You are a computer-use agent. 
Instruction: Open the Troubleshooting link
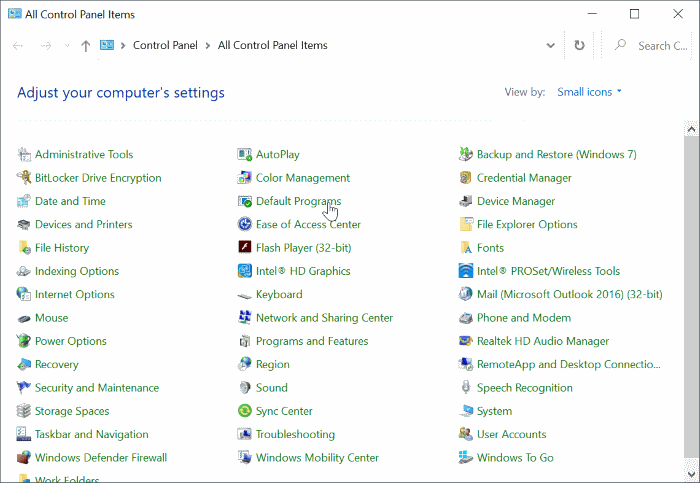point(295,434)
